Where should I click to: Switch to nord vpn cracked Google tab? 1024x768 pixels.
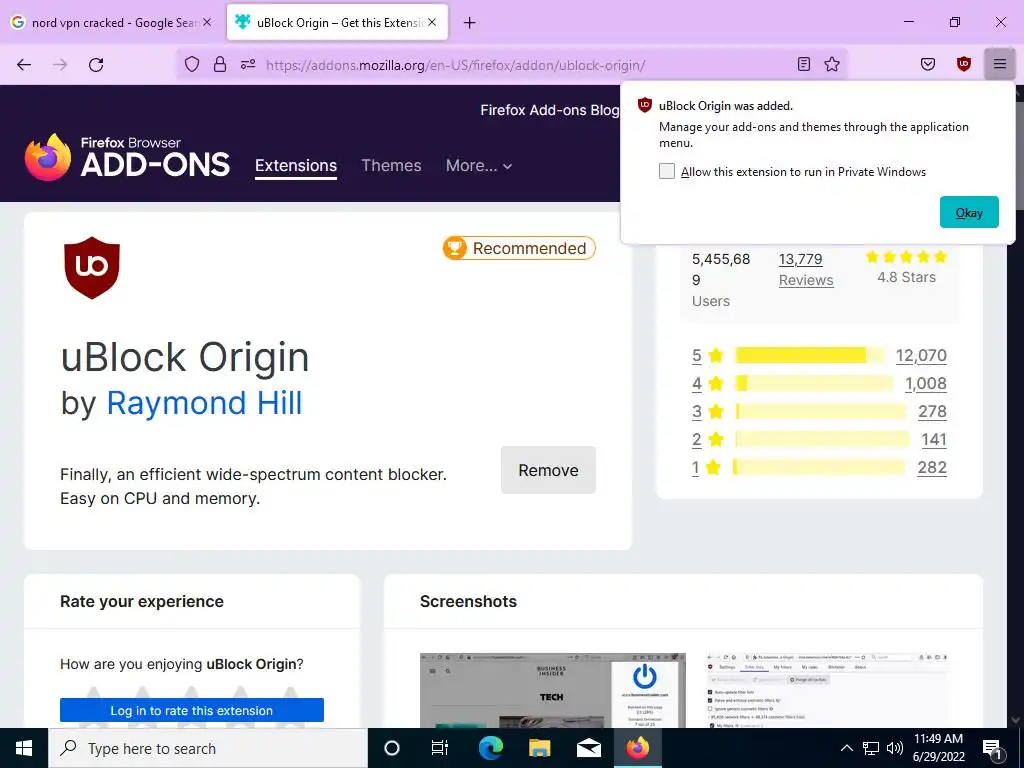(x=112, y=22)
